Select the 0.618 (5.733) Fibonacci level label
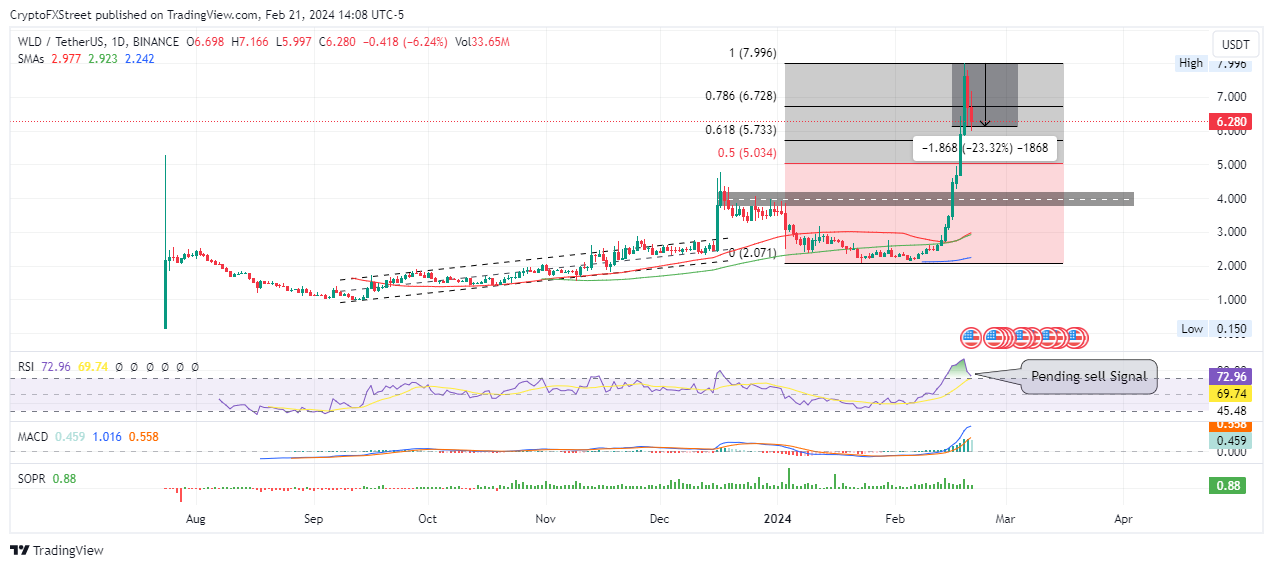The width and height of the screenshot is (1273, 568). pyautogui.click(x=740, y=130)
